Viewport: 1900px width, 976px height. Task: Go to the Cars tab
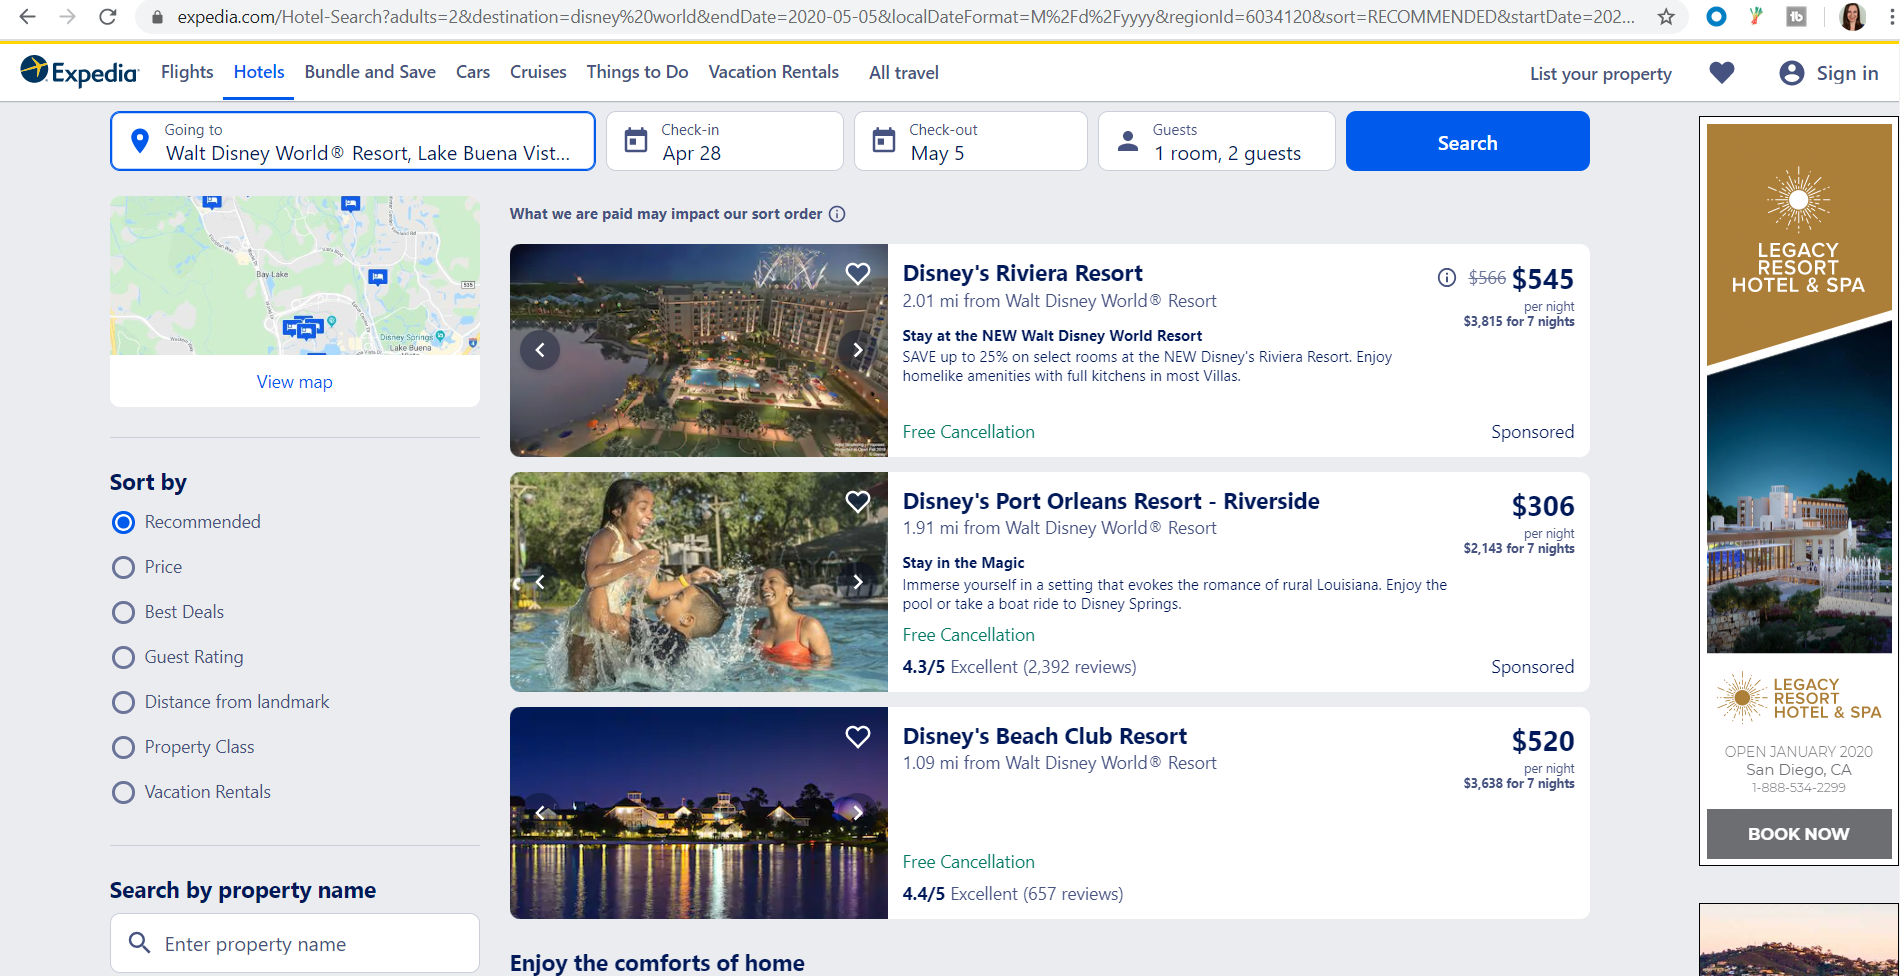(x=473, y=72)
